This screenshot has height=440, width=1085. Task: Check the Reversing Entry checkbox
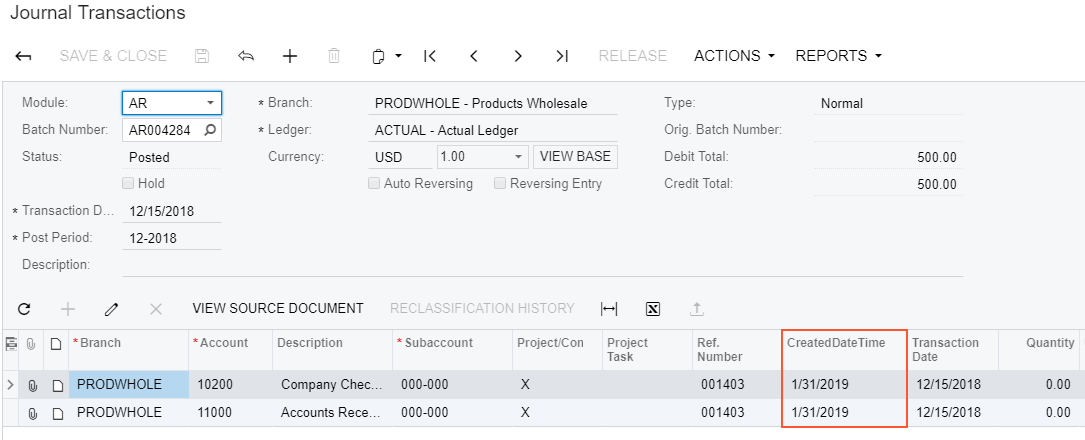(500, 184)
